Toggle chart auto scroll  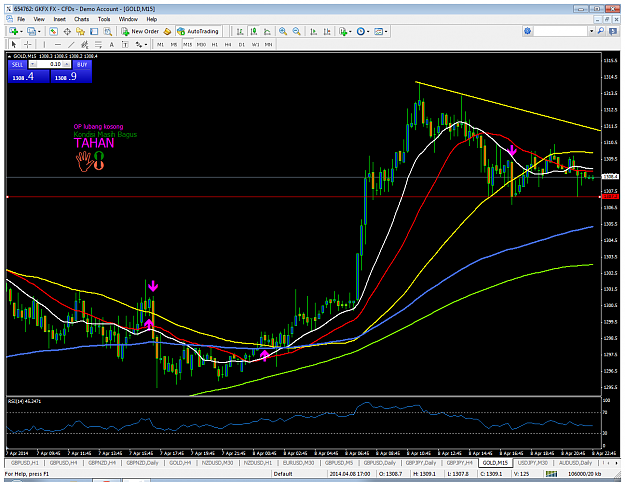[x=314, y=31]
